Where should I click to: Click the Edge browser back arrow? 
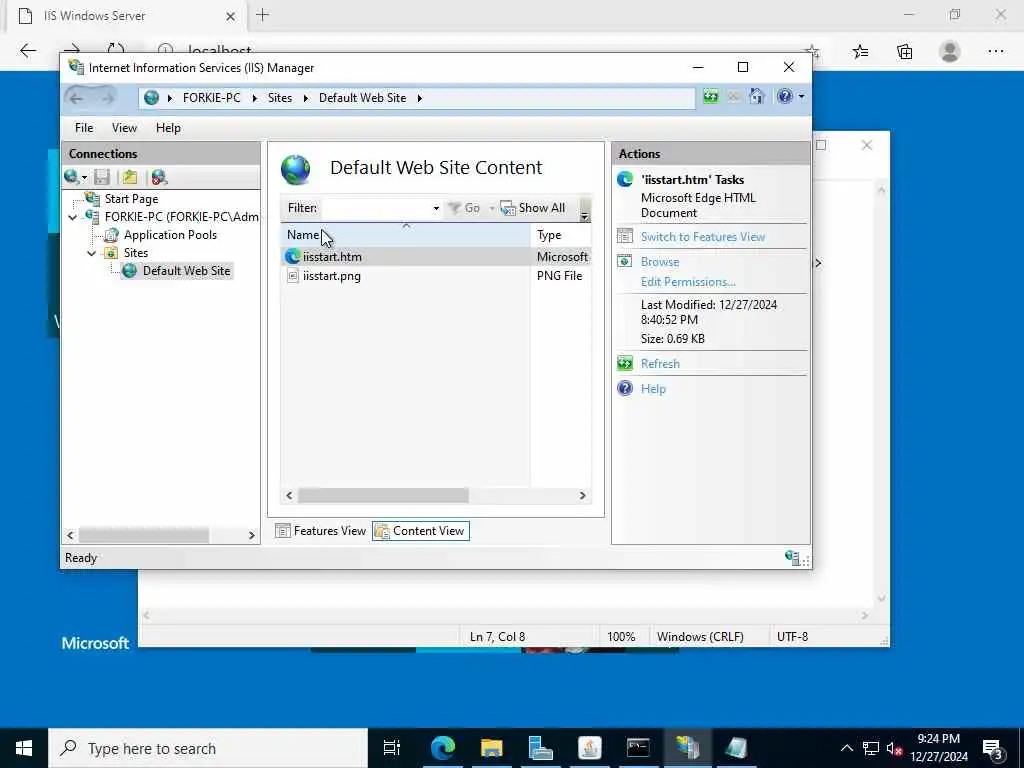[28, 51]
